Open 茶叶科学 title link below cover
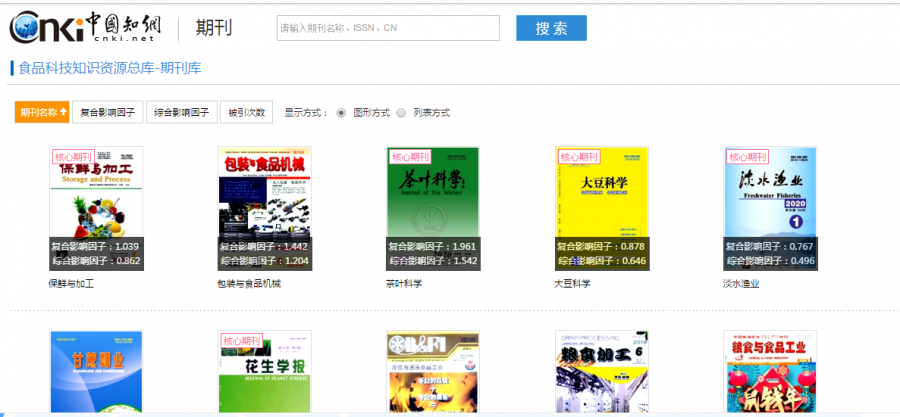The height and width of the screenshot is (417, 900). pos(404,284)
